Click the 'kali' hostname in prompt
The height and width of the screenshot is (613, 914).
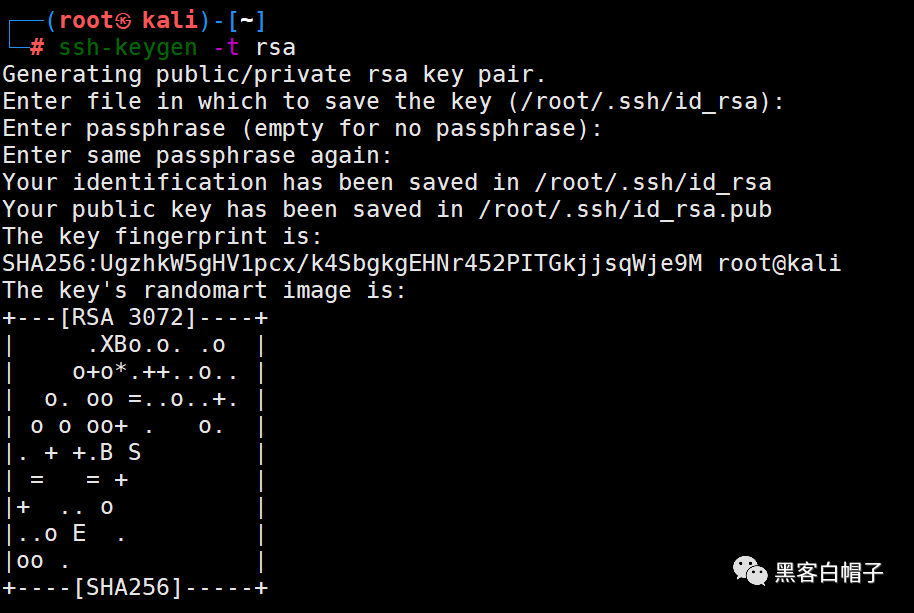[x=170, y=20]
